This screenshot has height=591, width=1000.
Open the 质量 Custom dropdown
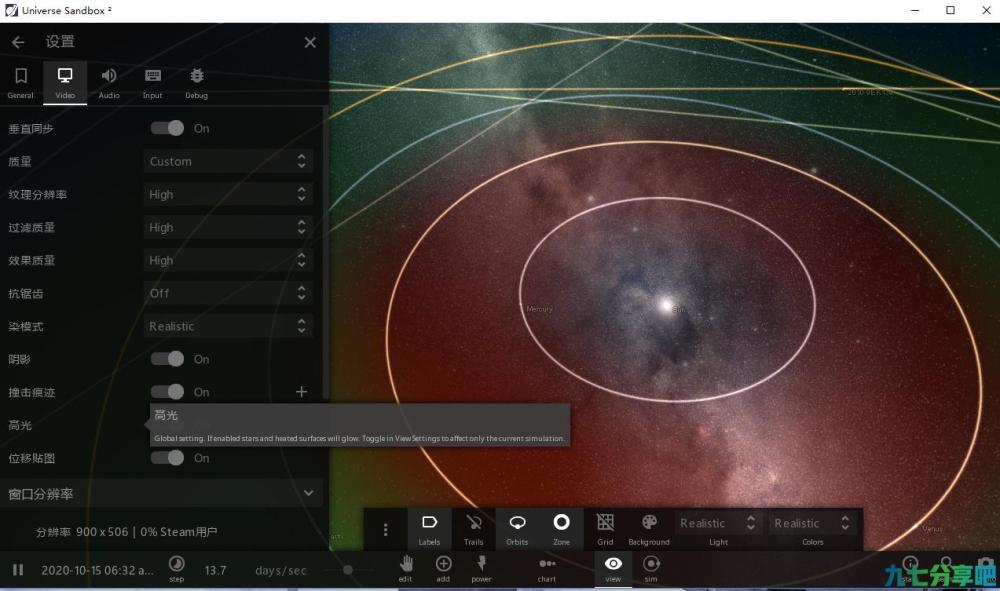tap(228, 161)
